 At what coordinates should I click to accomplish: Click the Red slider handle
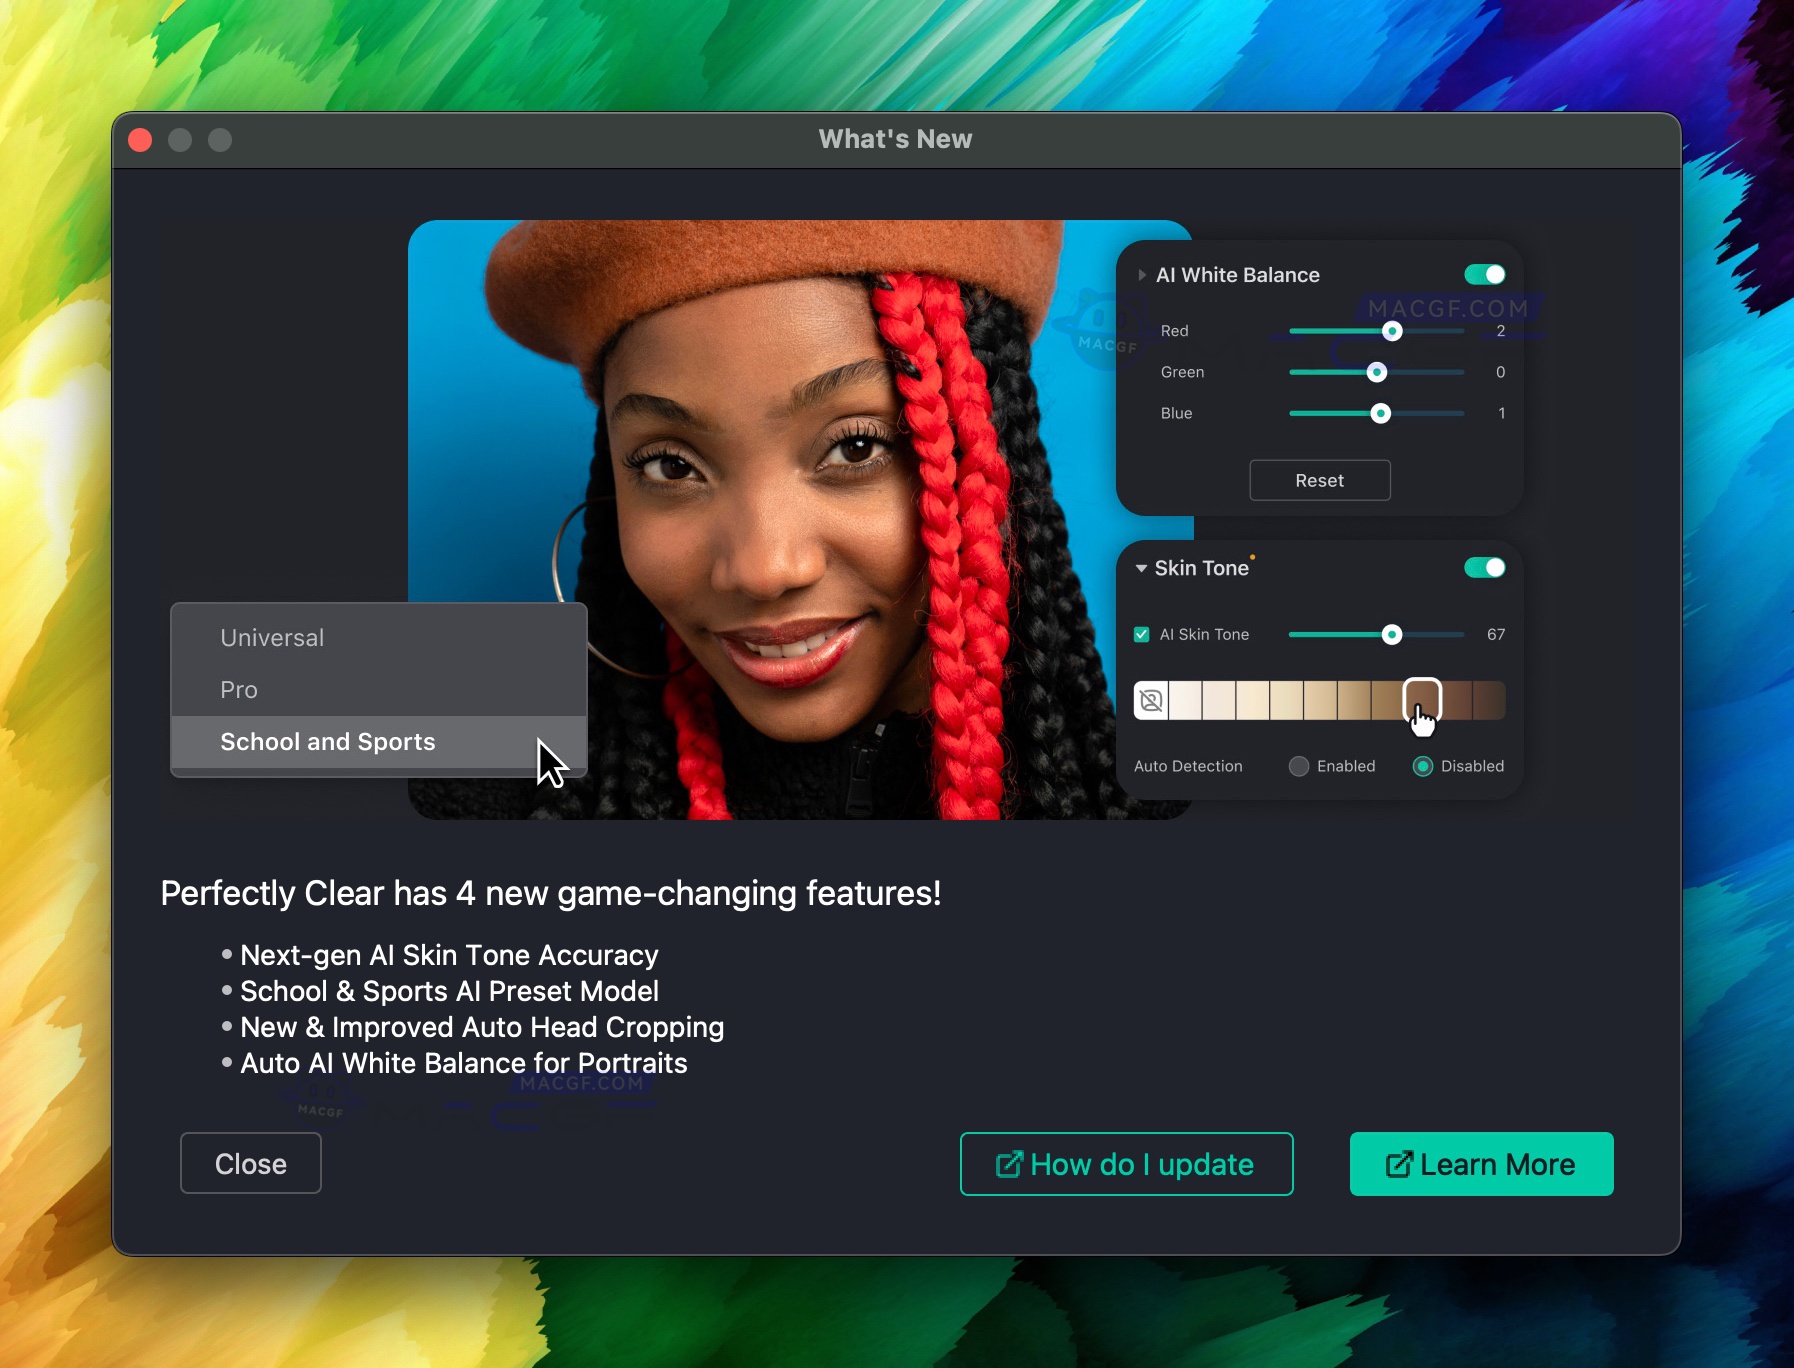(1392, 331)
